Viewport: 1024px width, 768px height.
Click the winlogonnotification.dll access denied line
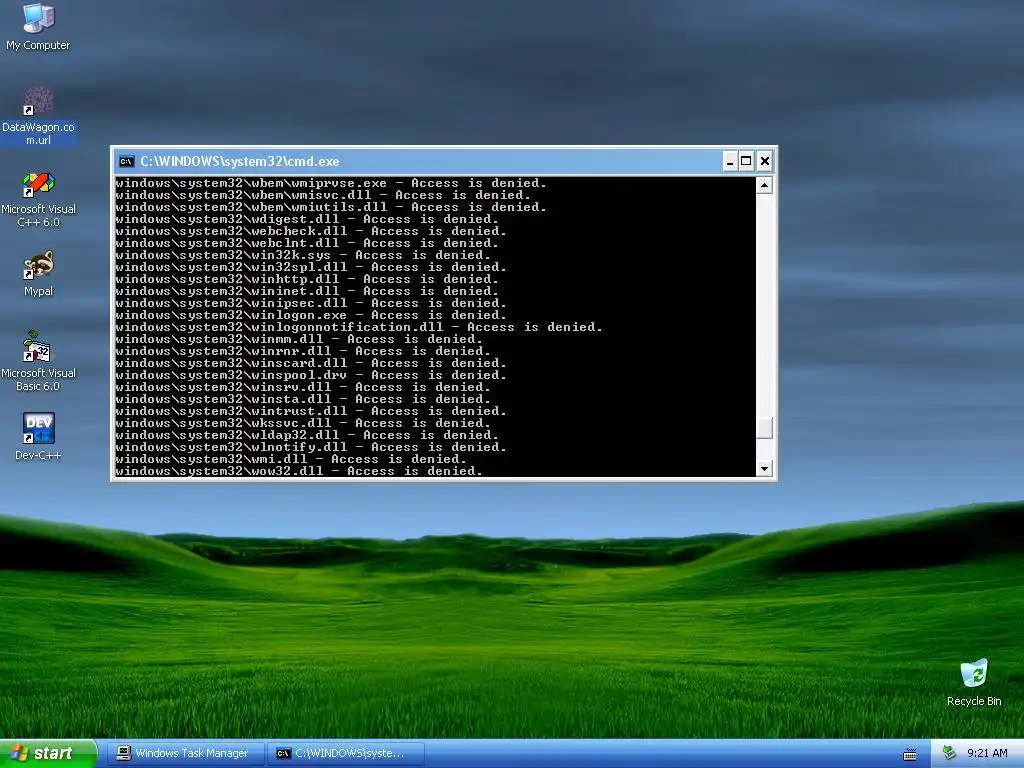359,327
